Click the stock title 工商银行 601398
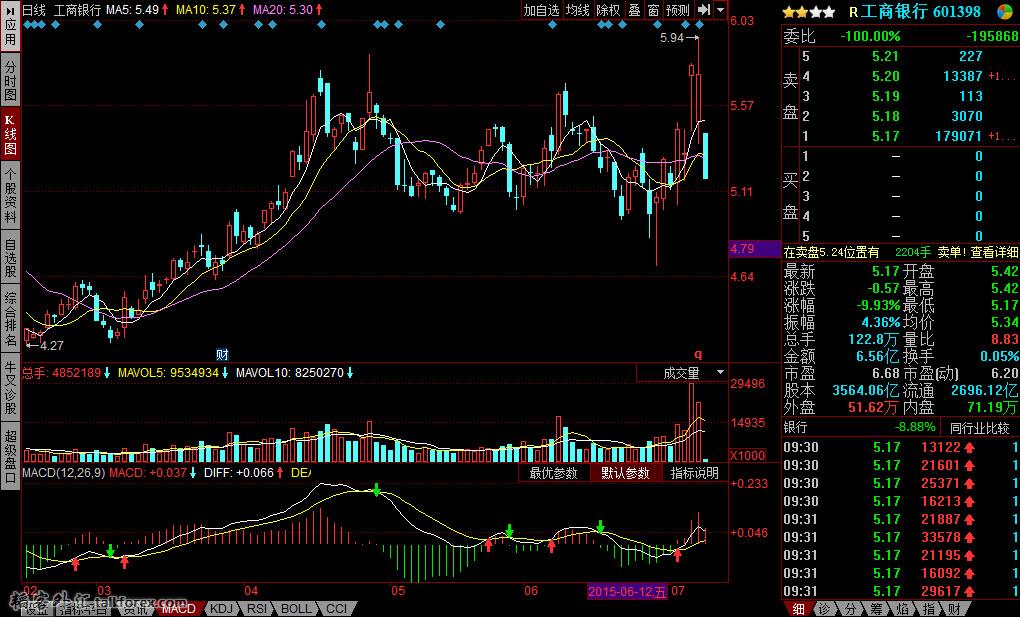 920,12
